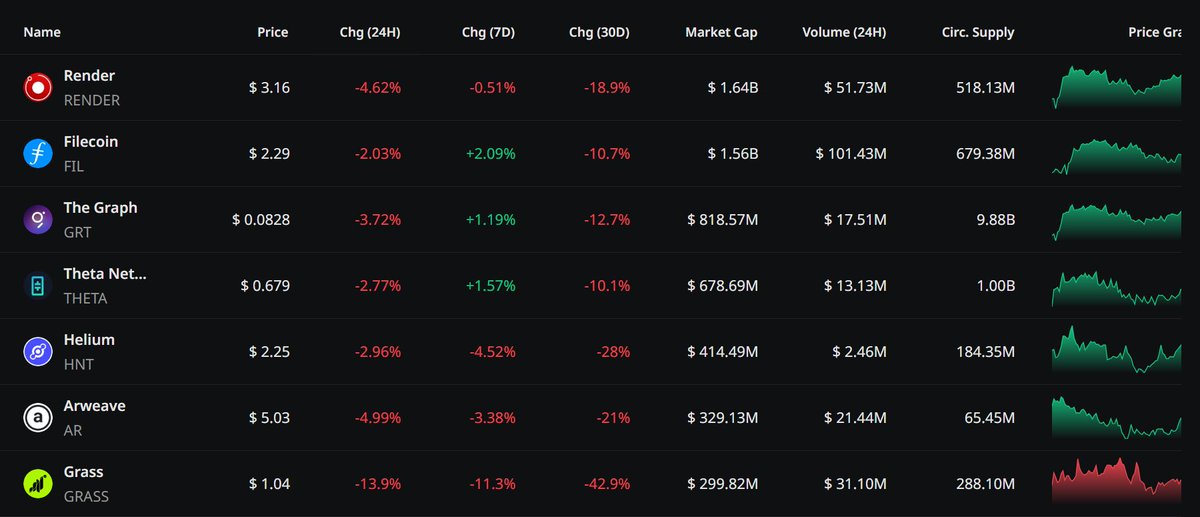Click The Graph coin logo icon

click(38, 220)
